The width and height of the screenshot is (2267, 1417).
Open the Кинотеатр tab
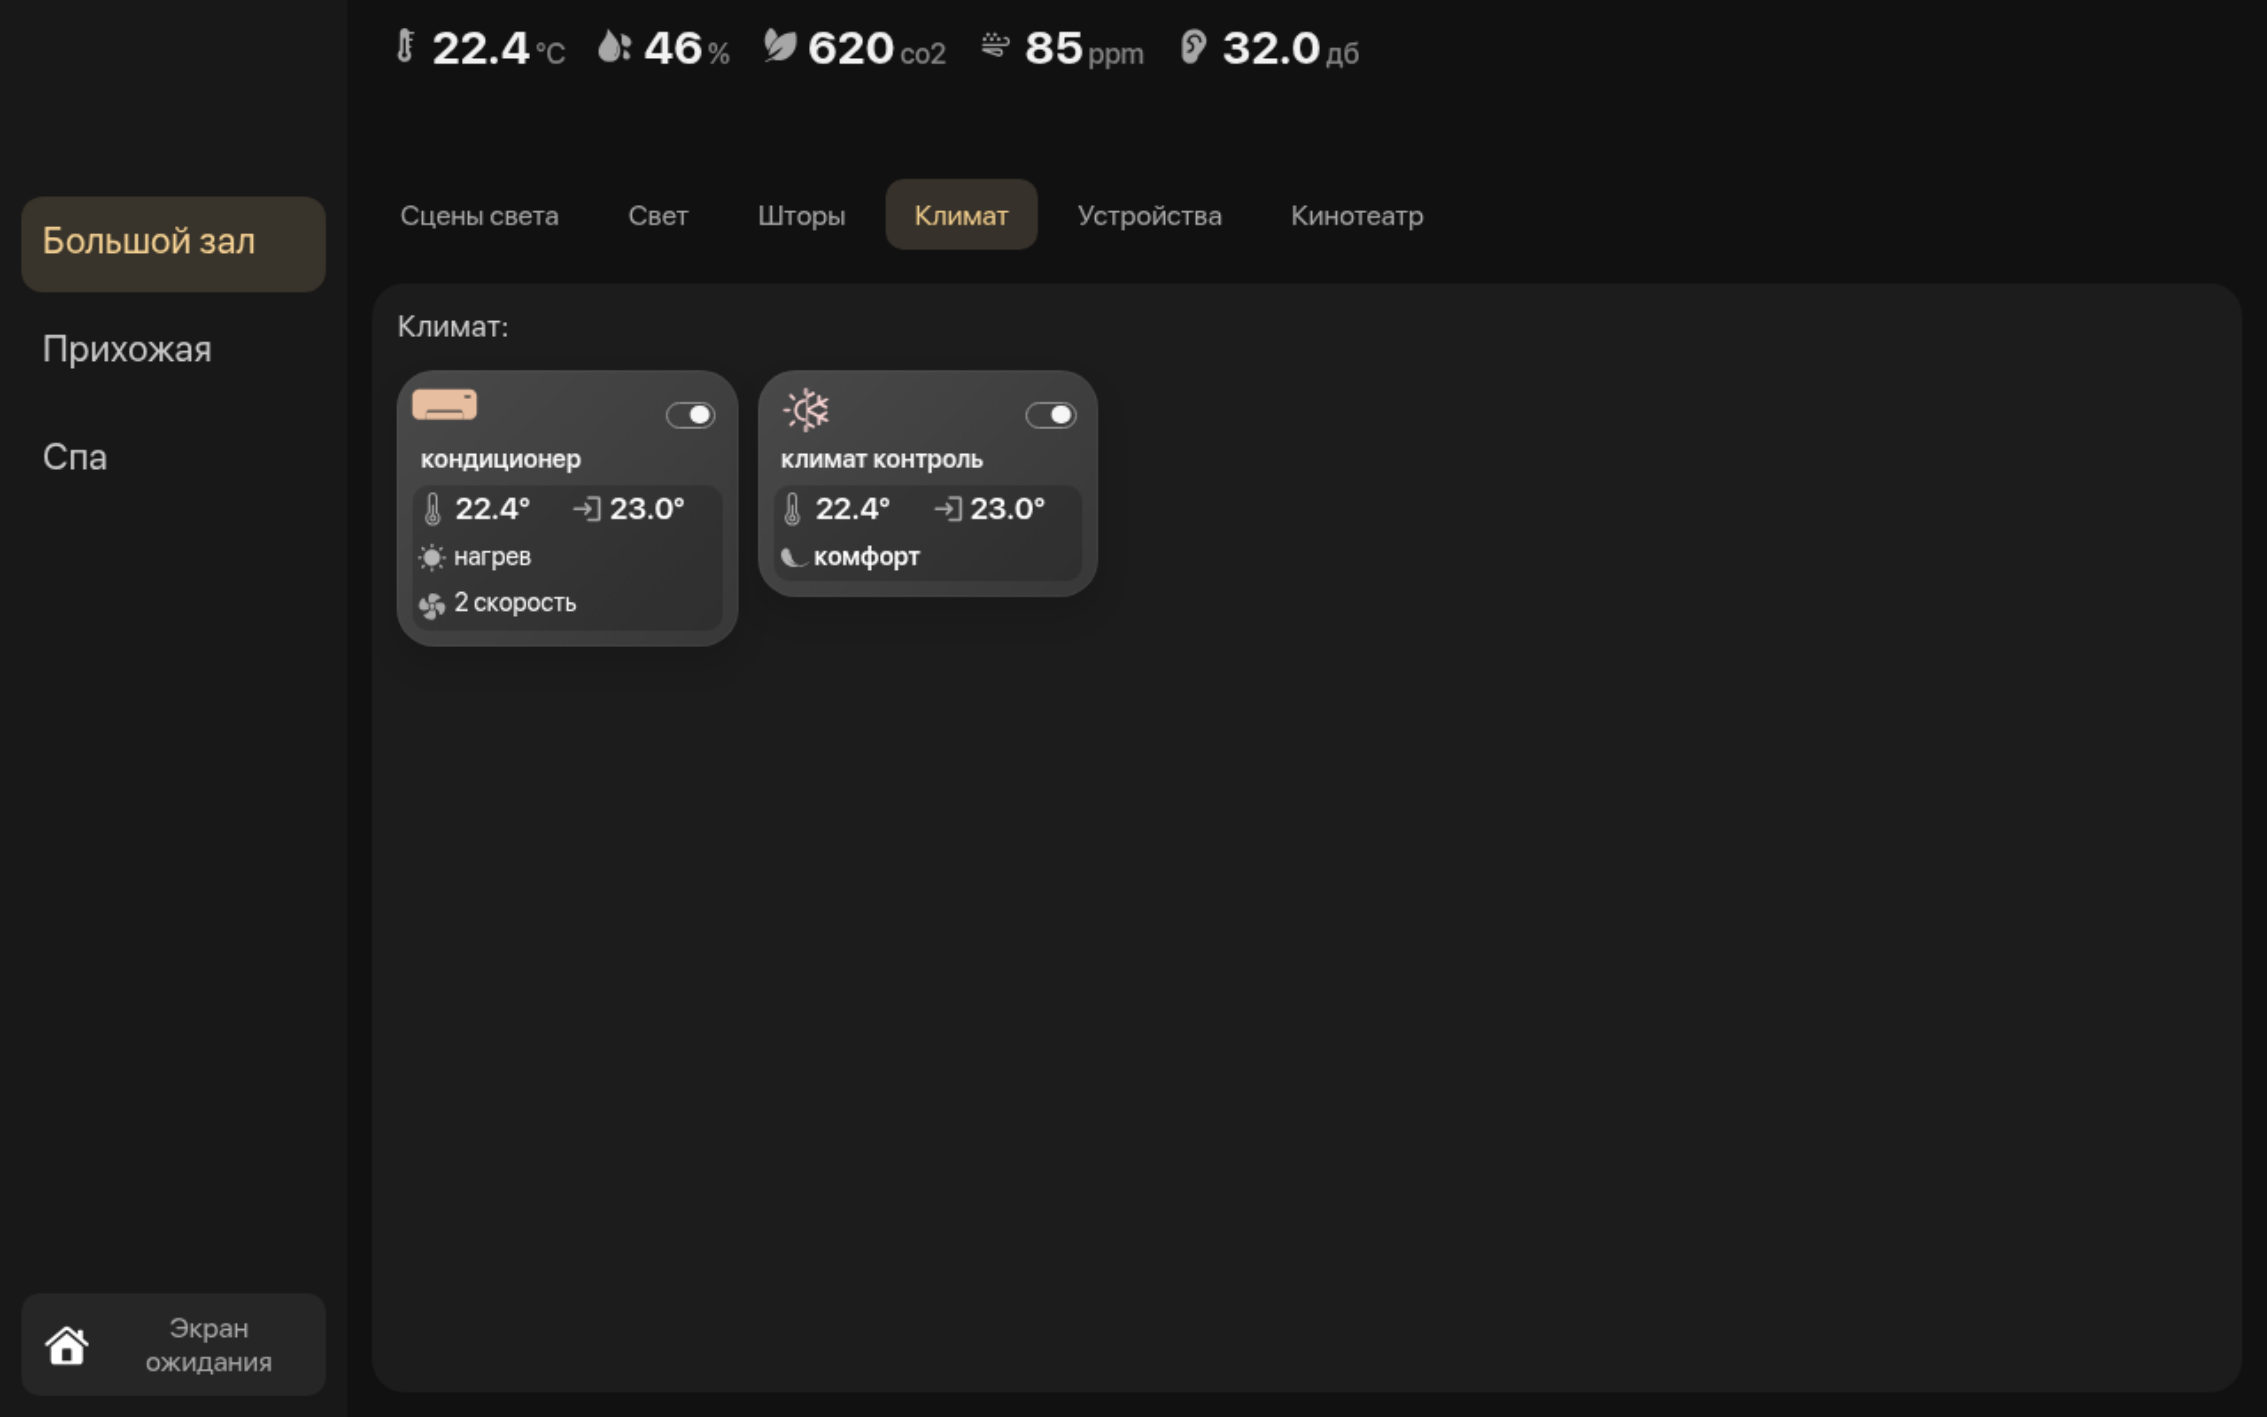tap(1356, 215)
